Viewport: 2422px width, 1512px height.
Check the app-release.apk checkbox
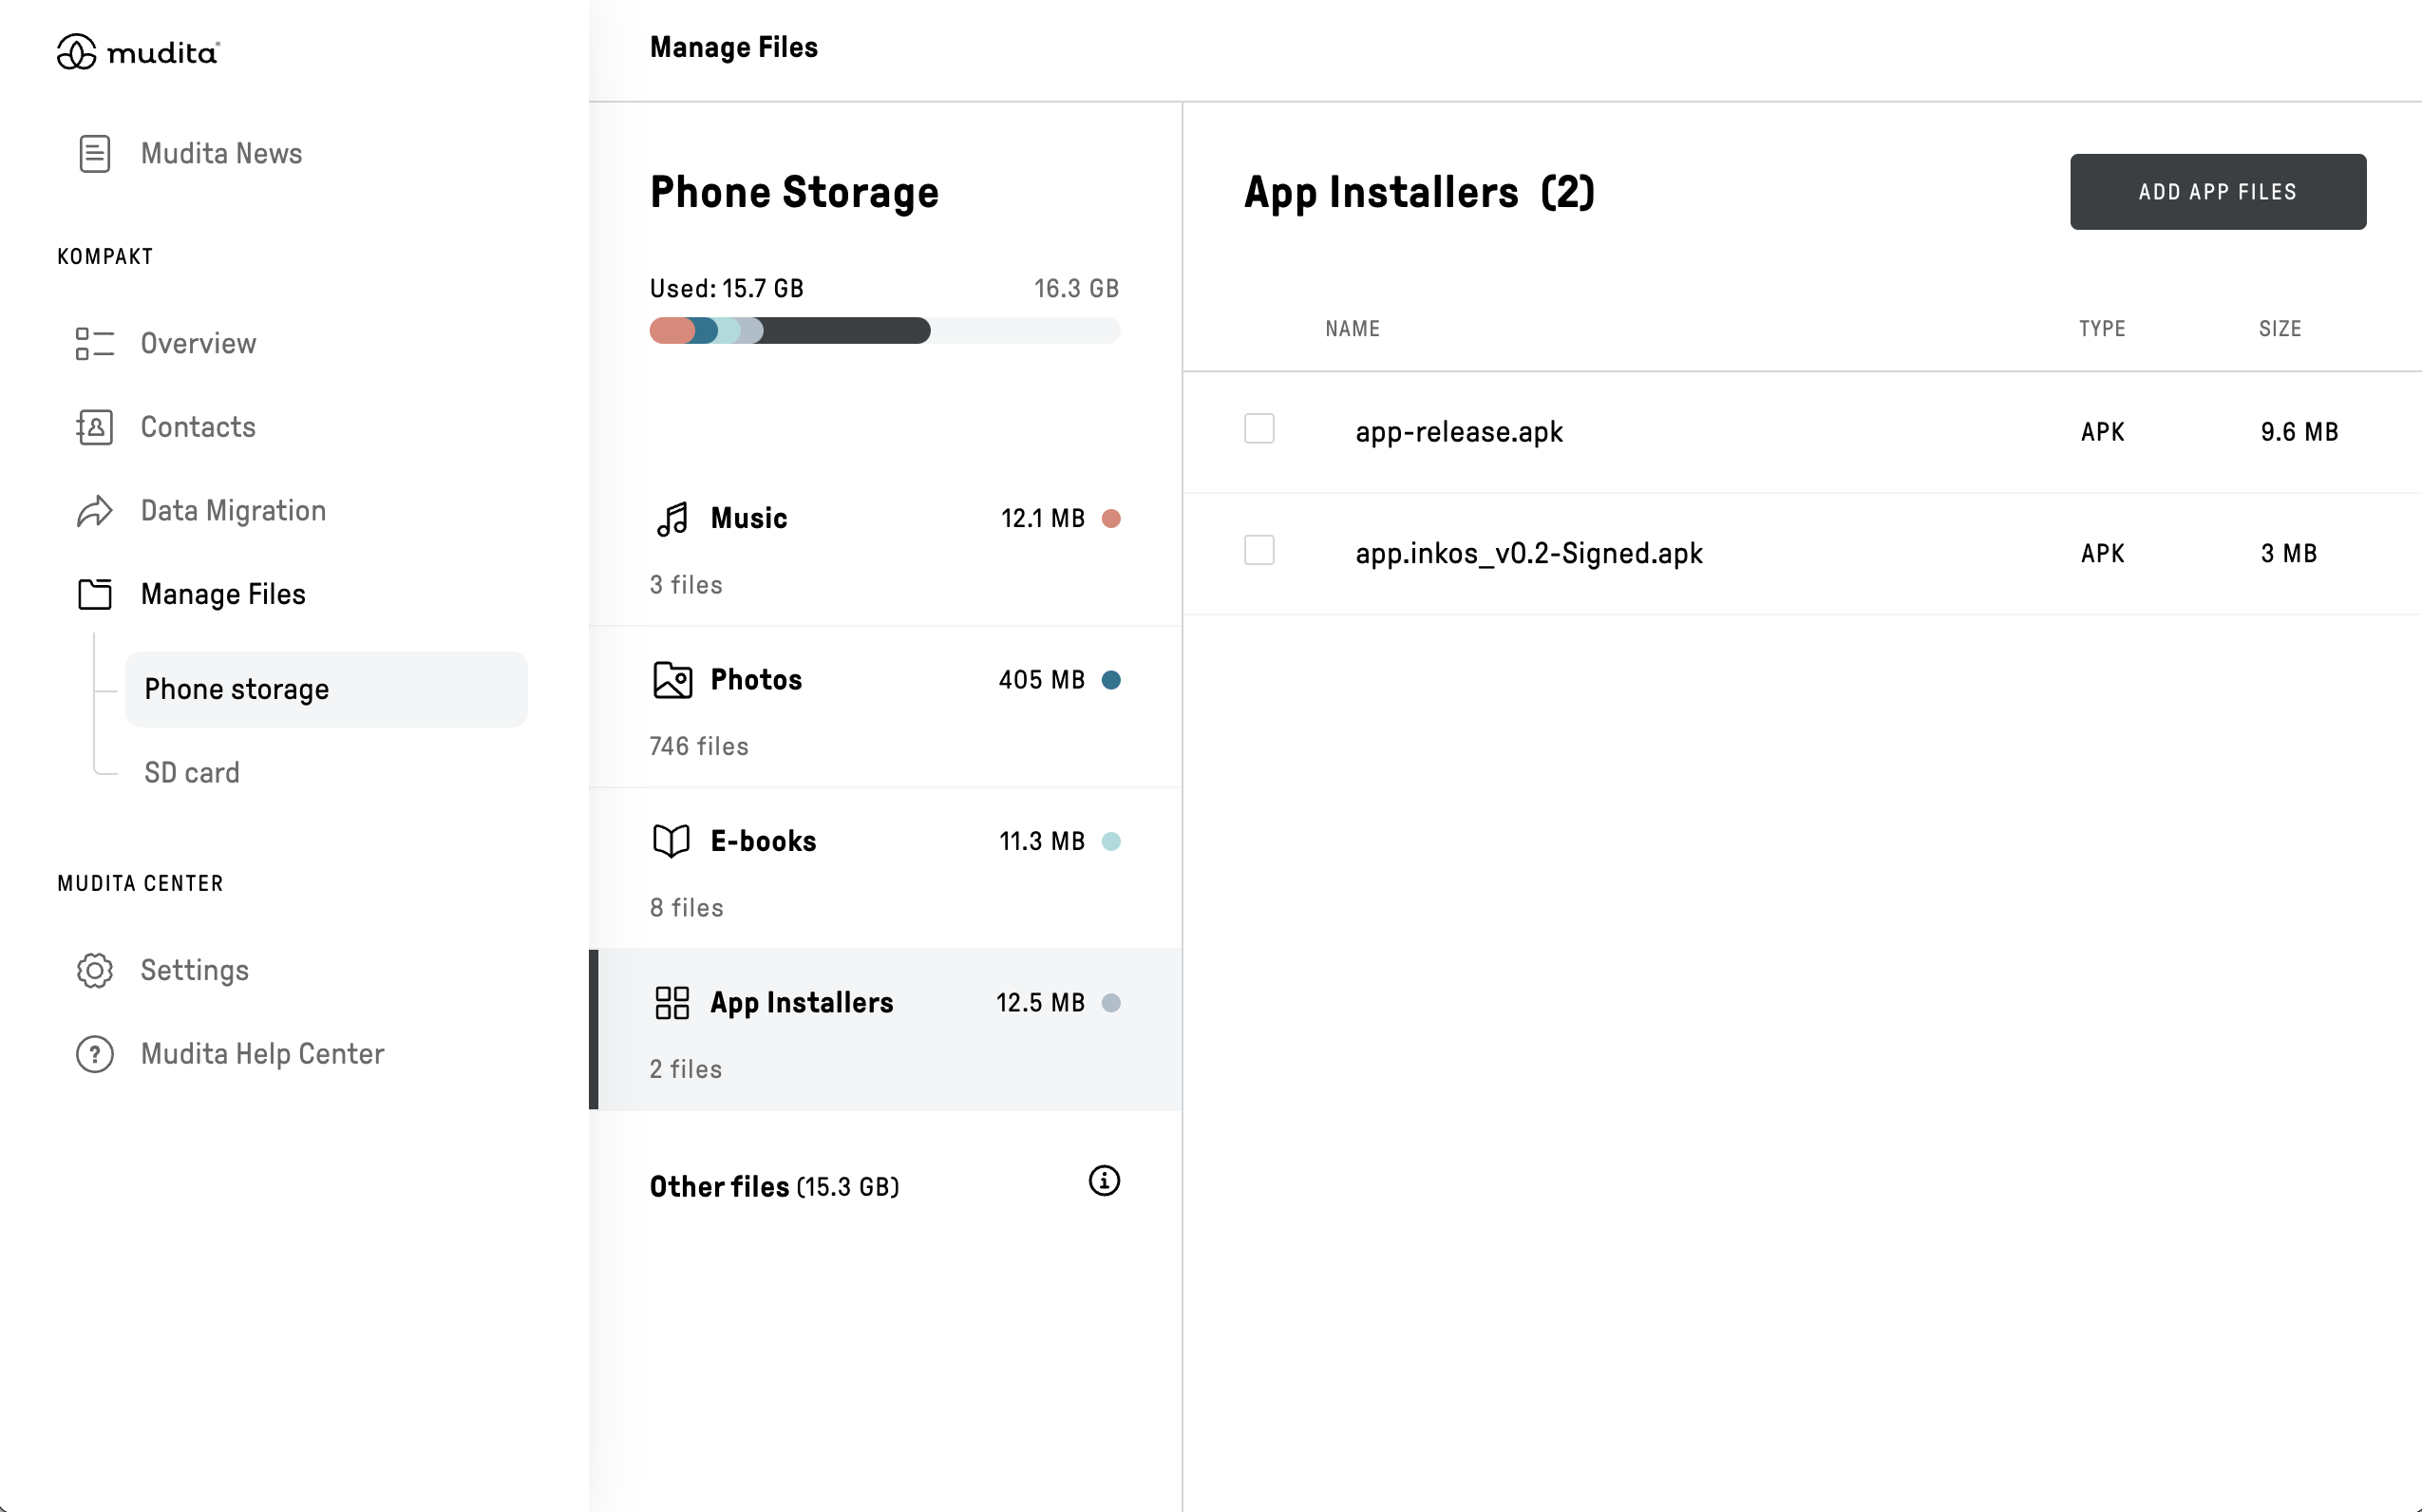point(1259,429)
